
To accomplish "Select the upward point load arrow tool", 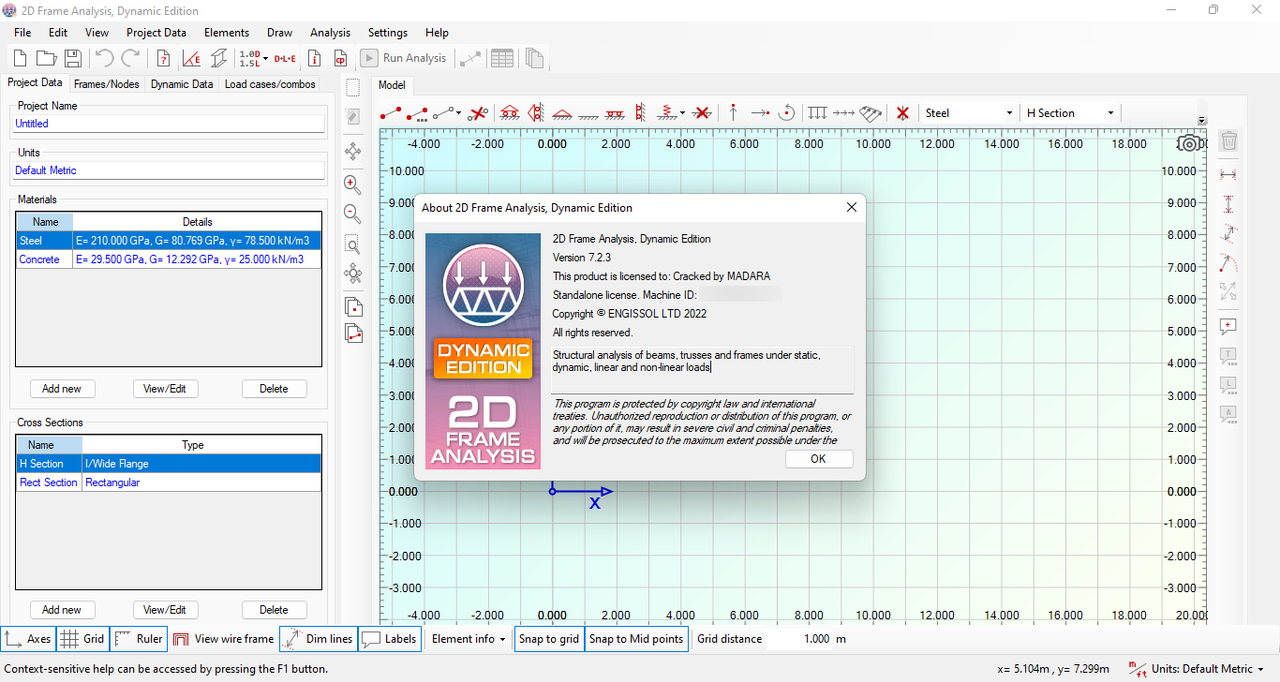I will pos(733,113).
